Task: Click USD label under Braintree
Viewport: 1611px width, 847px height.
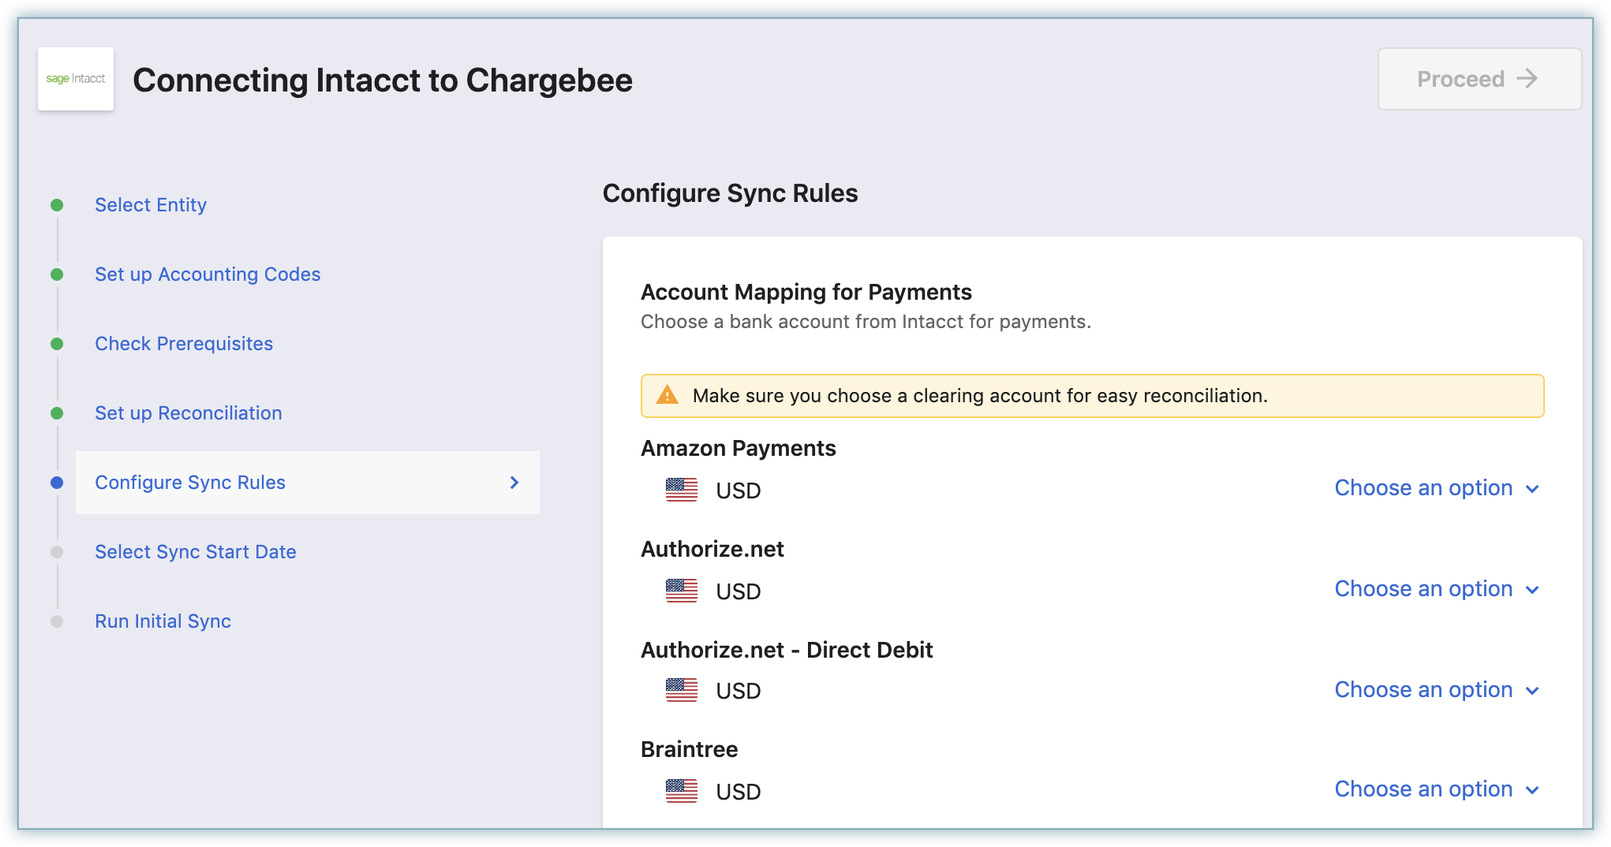Action: 738,792
